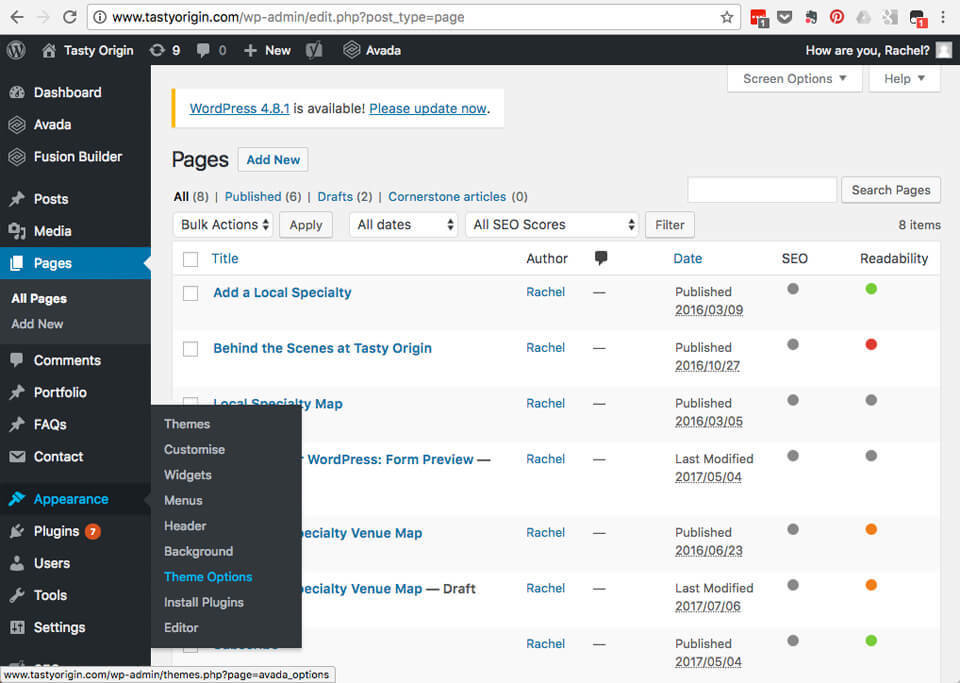The height and width of the screenshot is (683, 960).
Task: Click the comments column header bubble icon
Action: click(x=601, y=258)
